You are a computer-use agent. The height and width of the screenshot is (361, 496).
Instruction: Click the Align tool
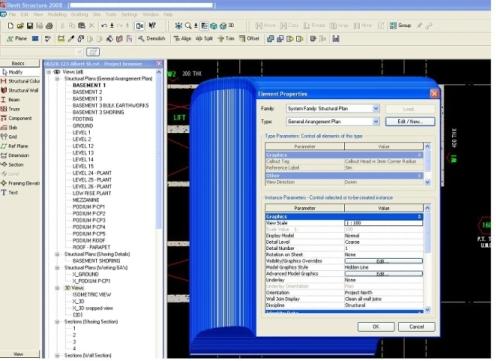click(182, 39)
